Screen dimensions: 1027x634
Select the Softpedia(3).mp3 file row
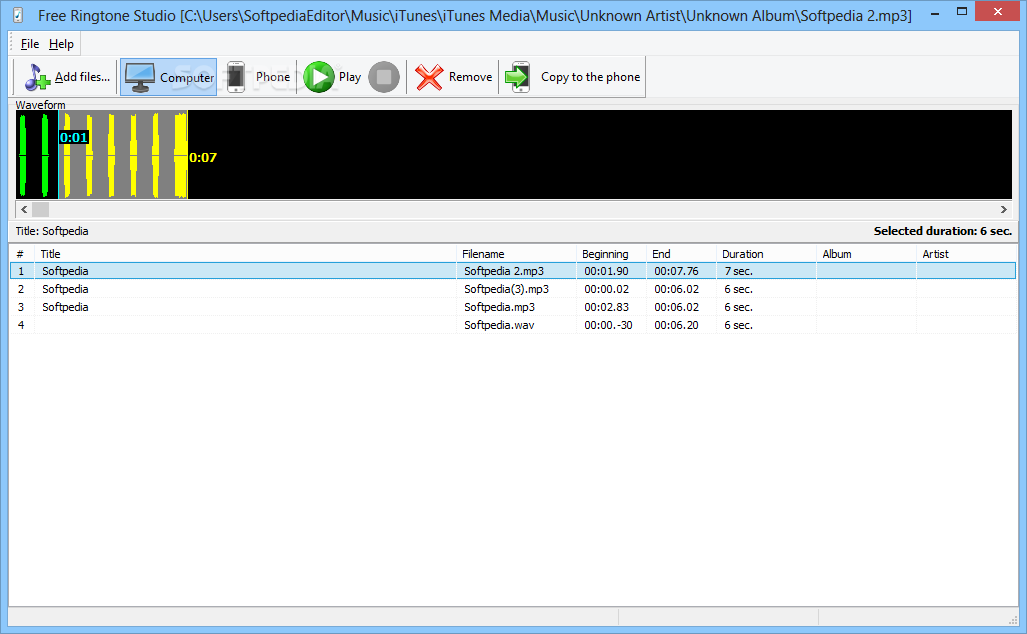513,289
